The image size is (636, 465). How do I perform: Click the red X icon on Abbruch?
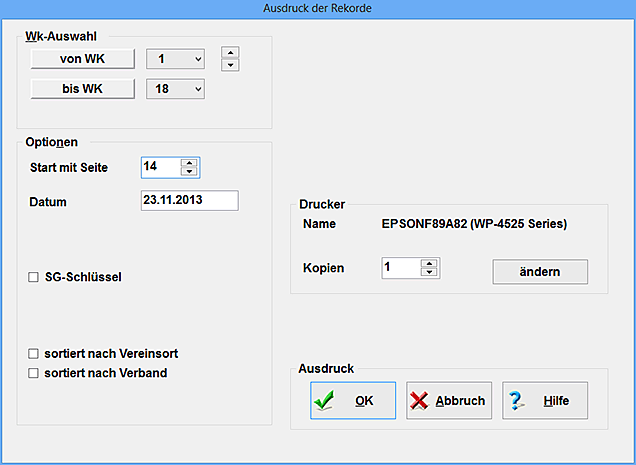click(x=420, y=401)
